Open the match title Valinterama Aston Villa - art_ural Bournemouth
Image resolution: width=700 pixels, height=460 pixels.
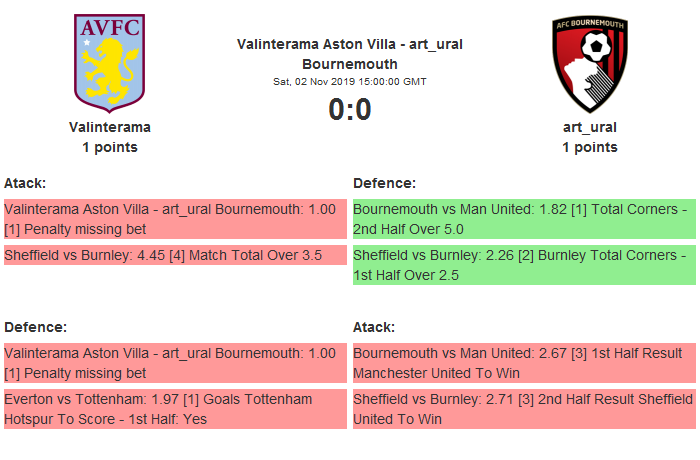pos(349,54)
